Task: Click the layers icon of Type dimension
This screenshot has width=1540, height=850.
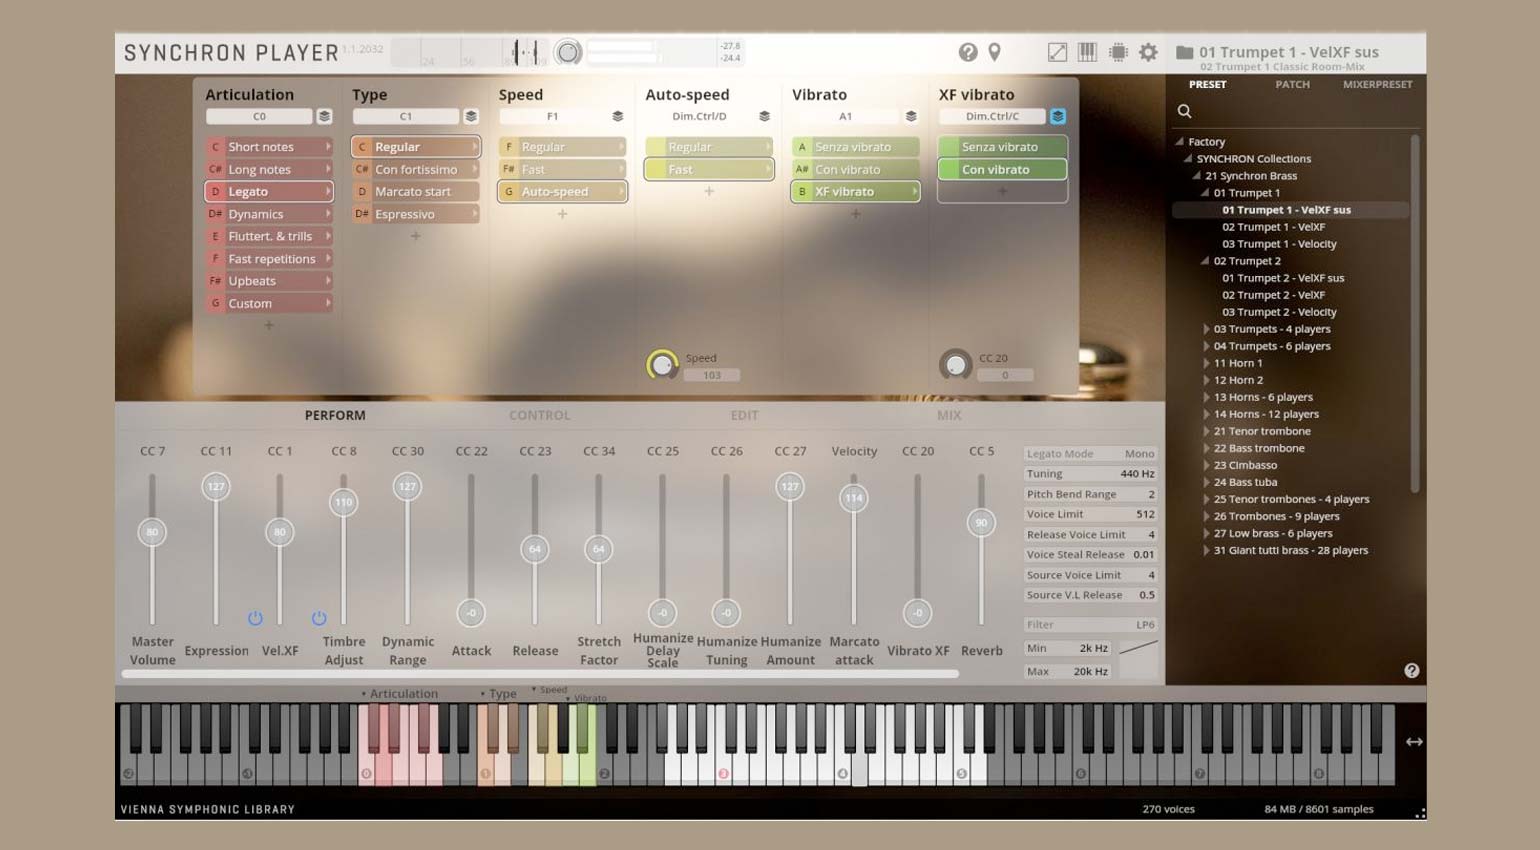Action: 471,116
